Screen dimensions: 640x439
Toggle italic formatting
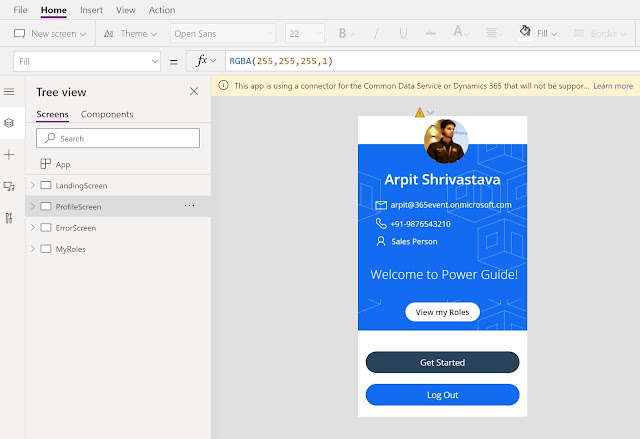(x=376, y=33)
